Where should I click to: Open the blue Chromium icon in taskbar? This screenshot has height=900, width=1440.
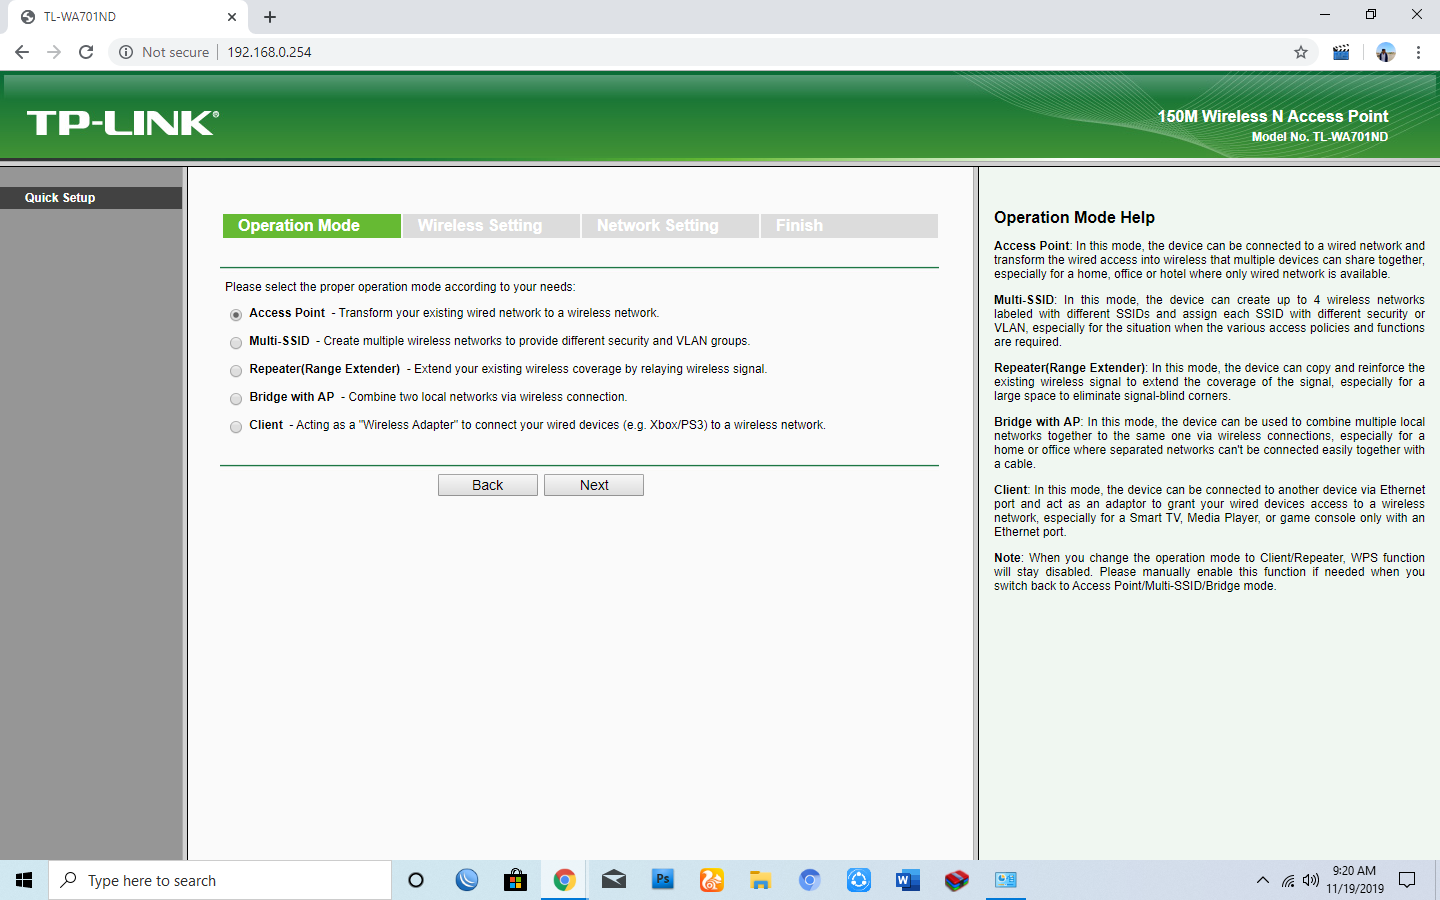pos(809,880)
